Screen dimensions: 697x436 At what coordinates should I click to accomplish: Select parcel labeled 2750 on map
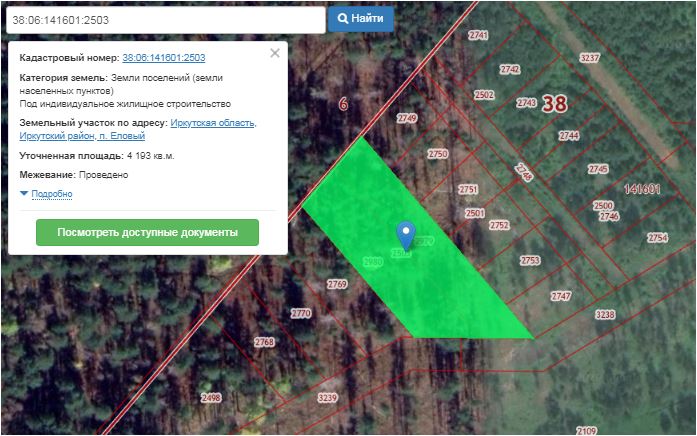pos(438,154)
